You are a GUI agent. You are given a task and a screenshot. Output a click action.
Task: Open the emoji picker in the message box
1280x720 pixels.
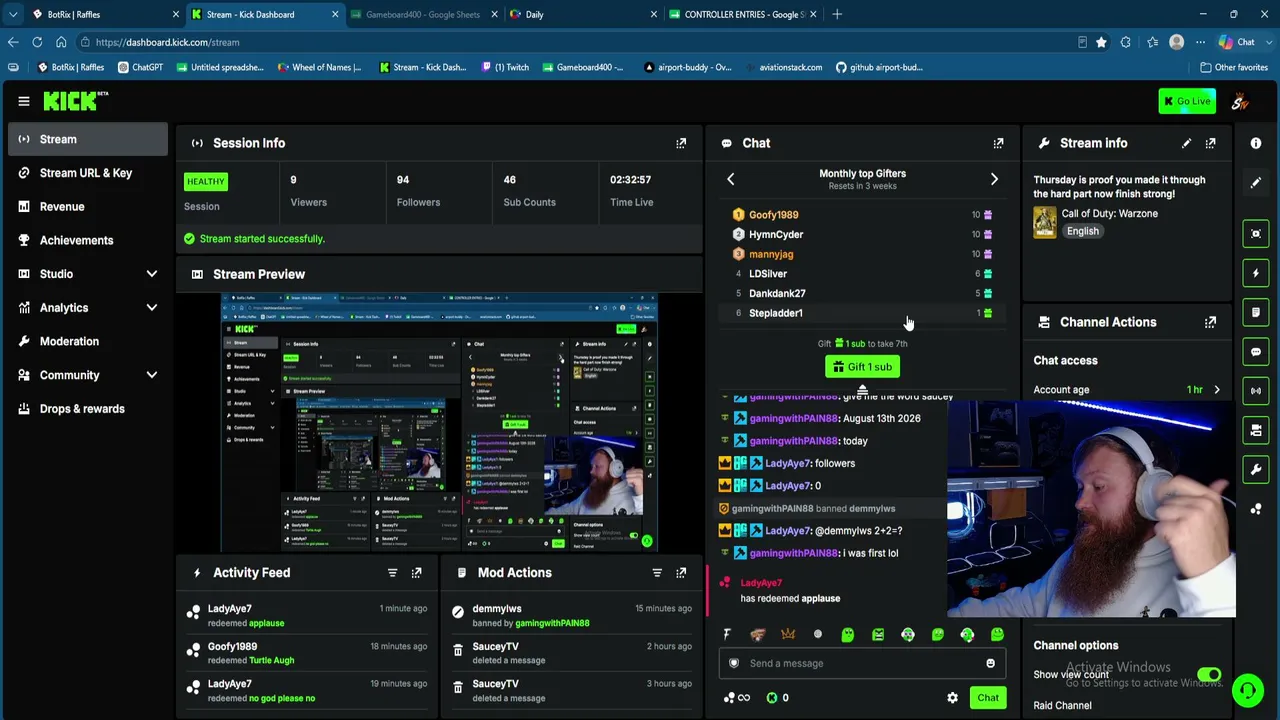990,663
